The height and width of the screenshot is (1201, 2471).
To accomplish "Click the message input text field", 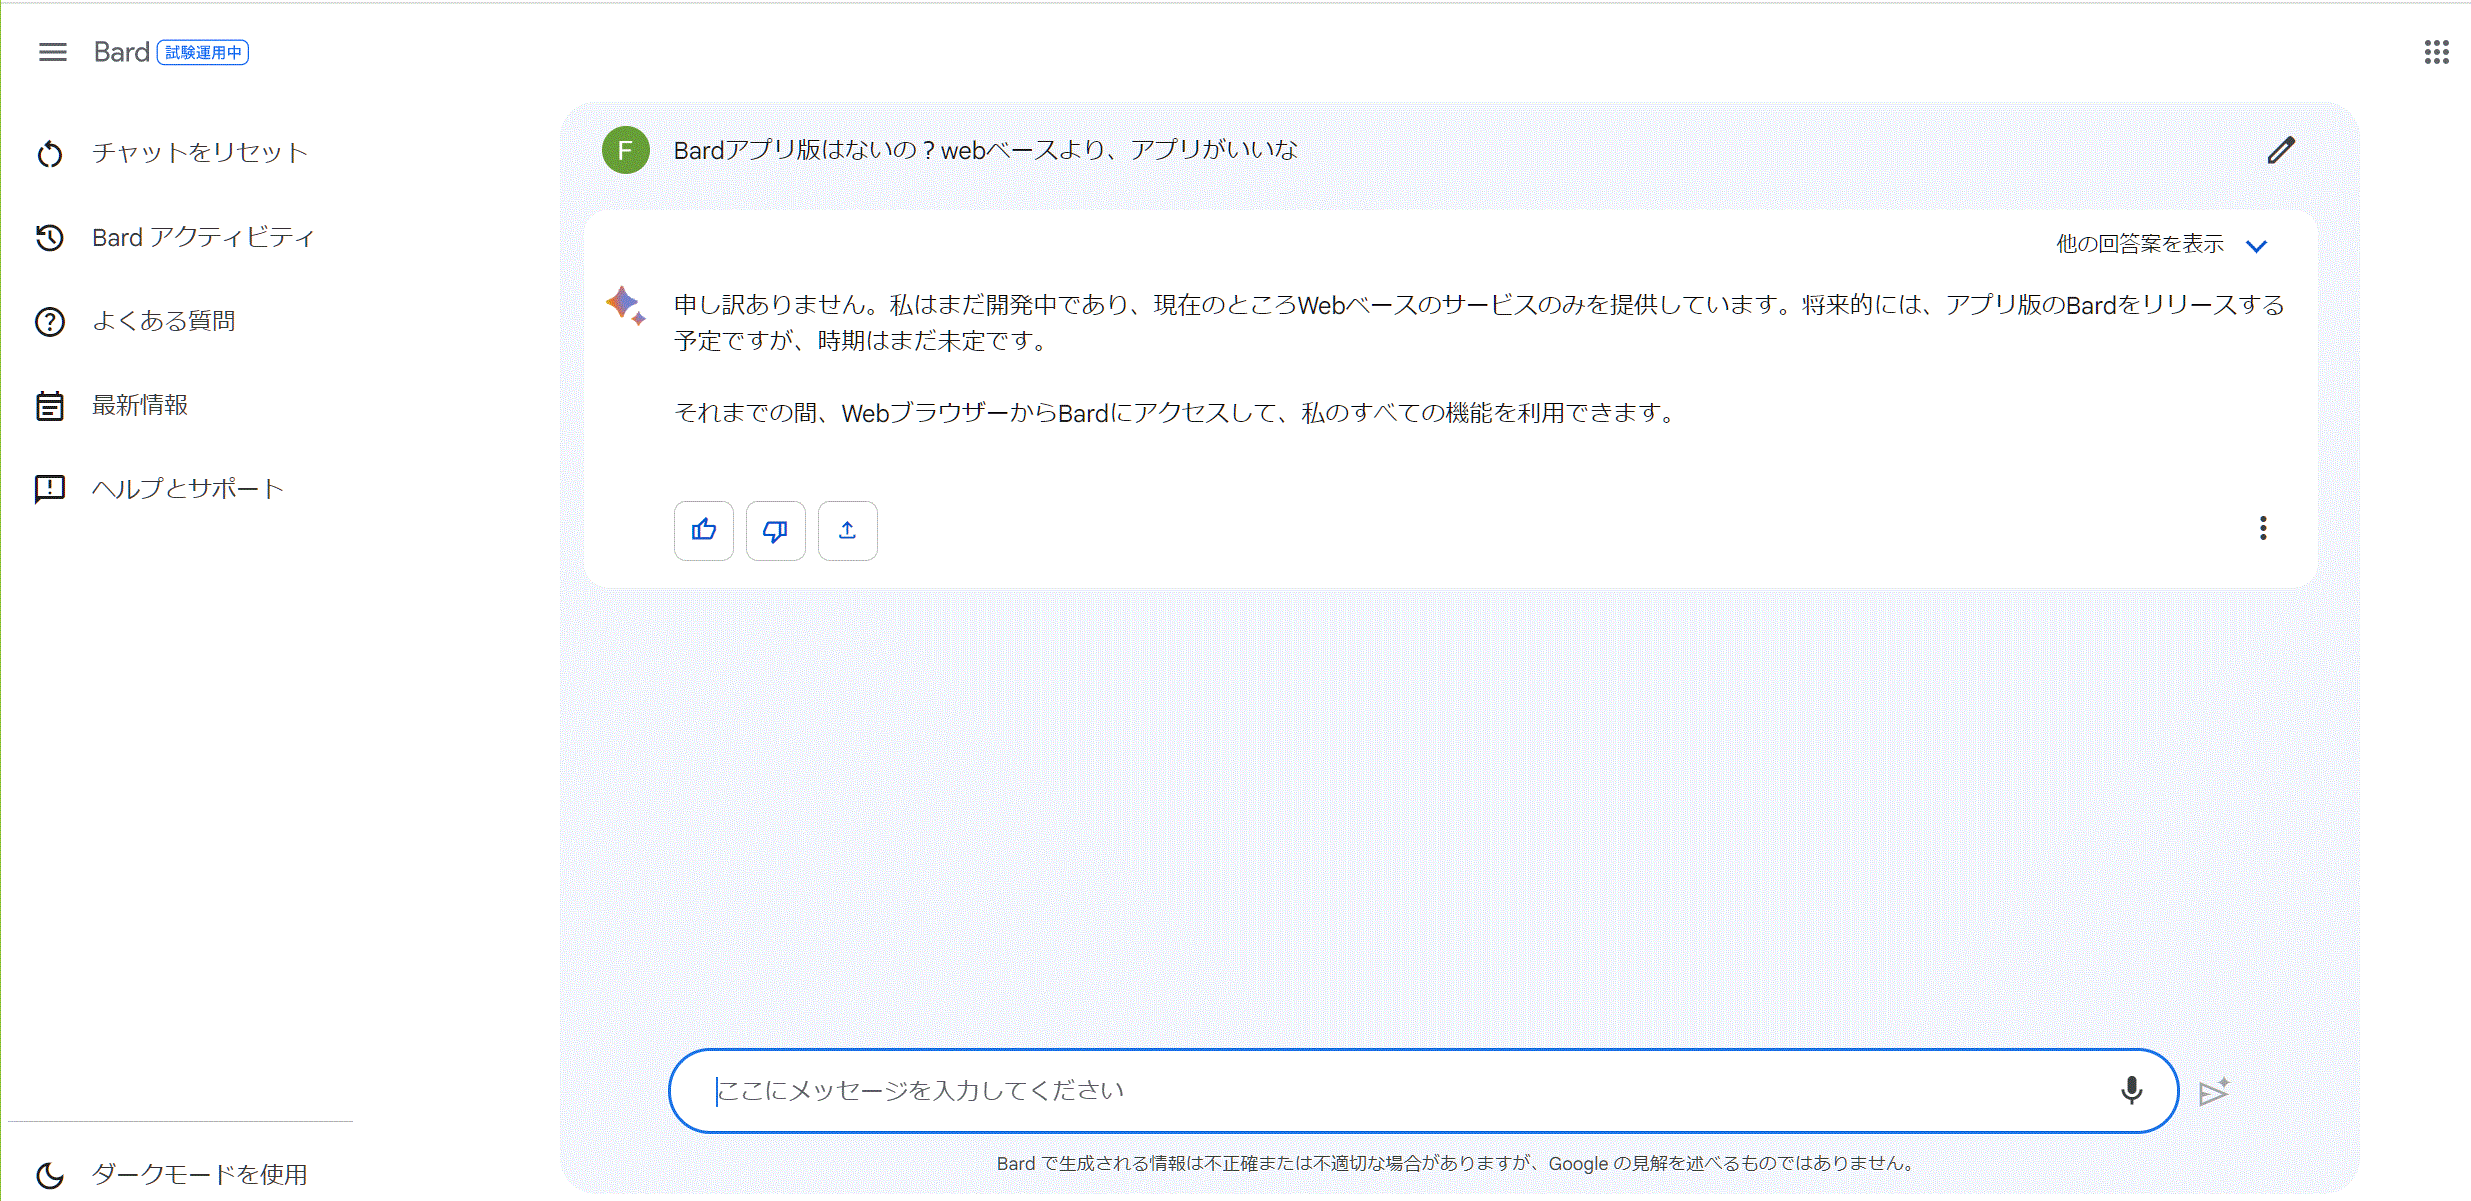I will point(1400,1090).
